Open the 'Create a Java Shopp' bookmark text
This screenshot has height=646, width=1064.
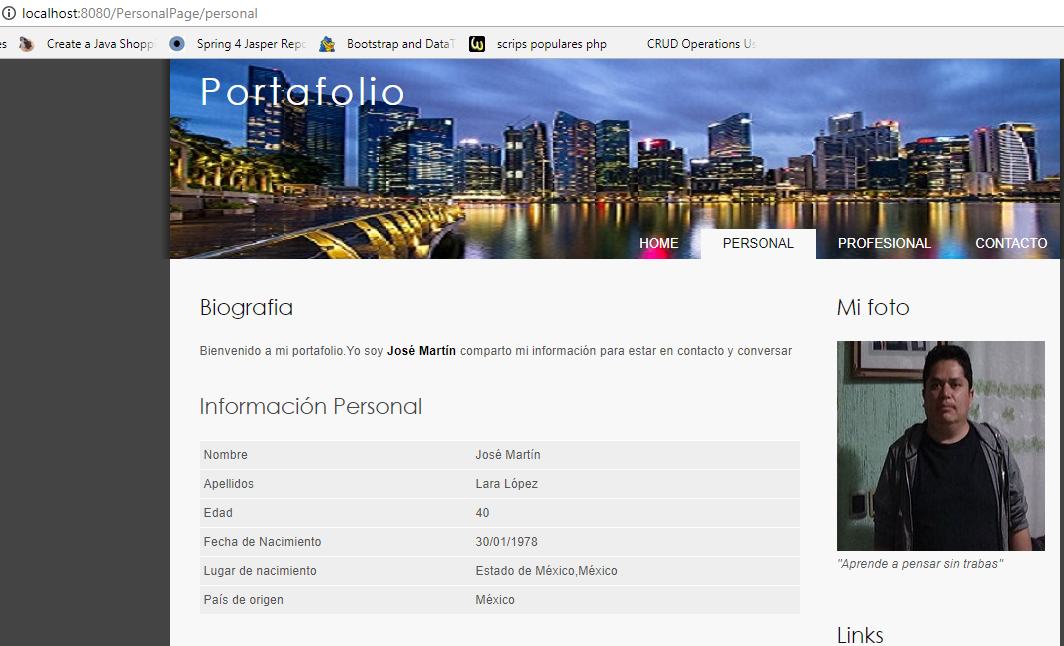100,44
